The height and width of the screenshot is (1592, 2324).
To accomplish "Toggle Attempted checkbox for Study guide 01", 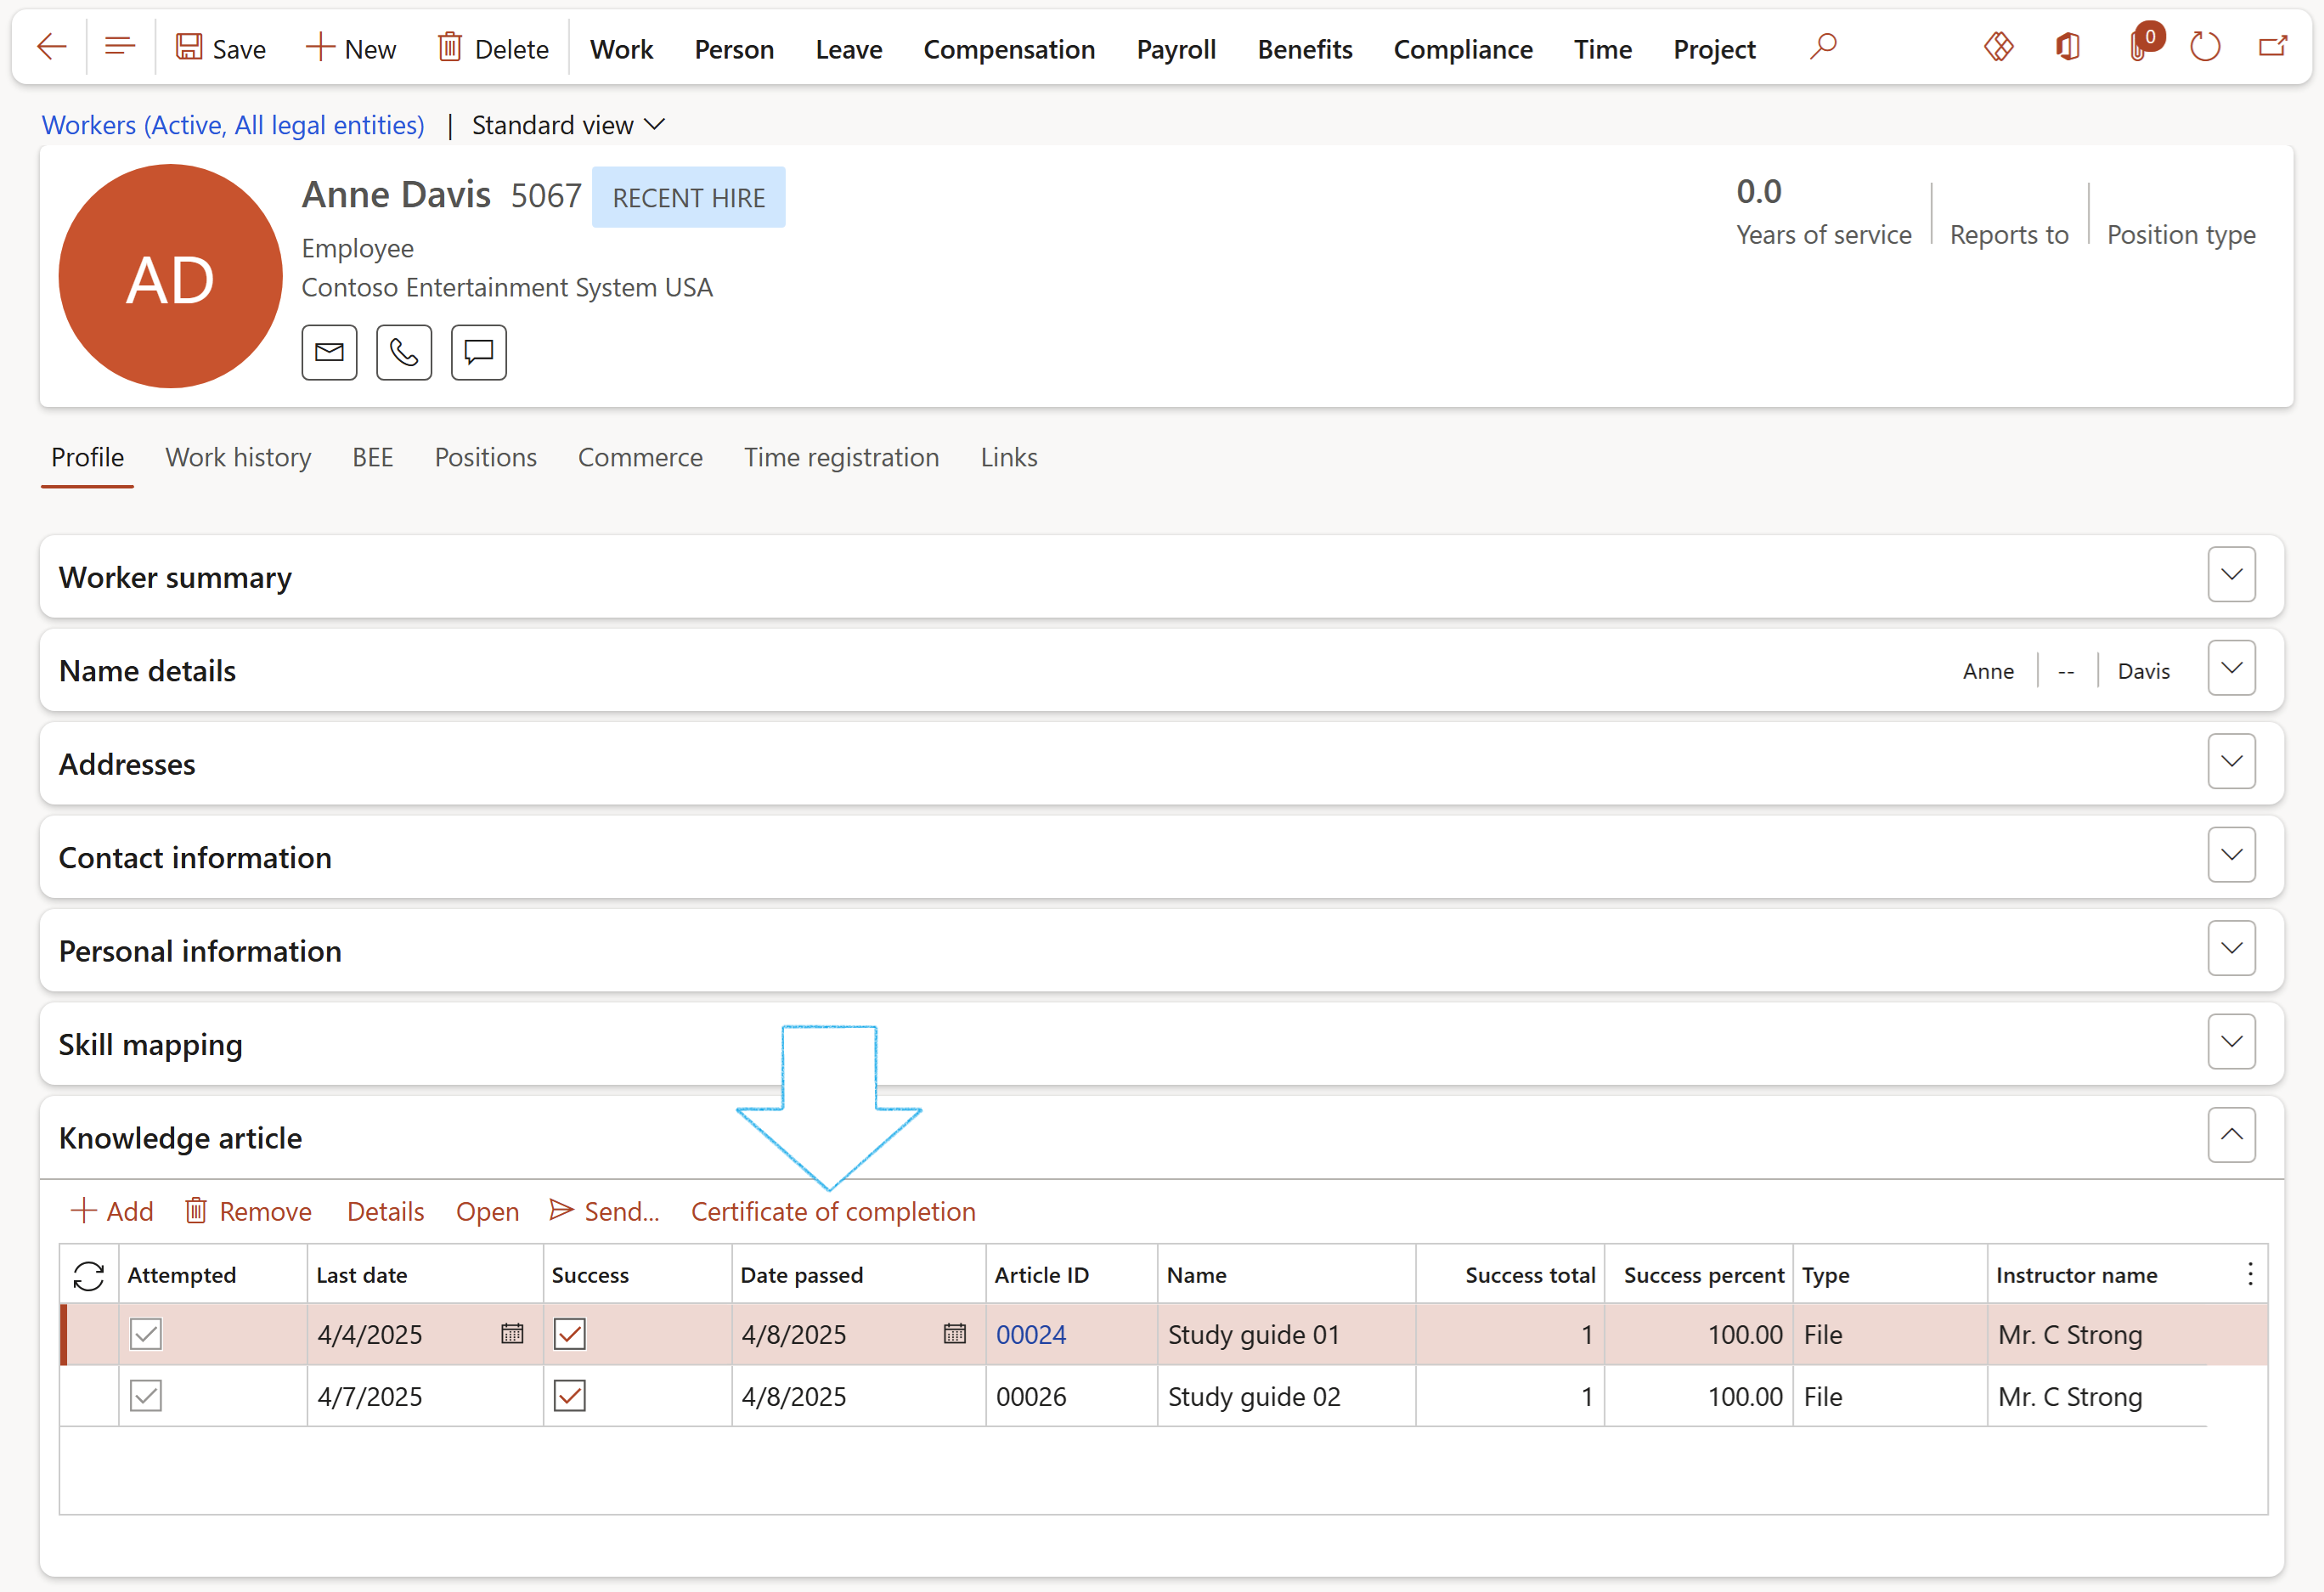I will (x=146, y=1334).
